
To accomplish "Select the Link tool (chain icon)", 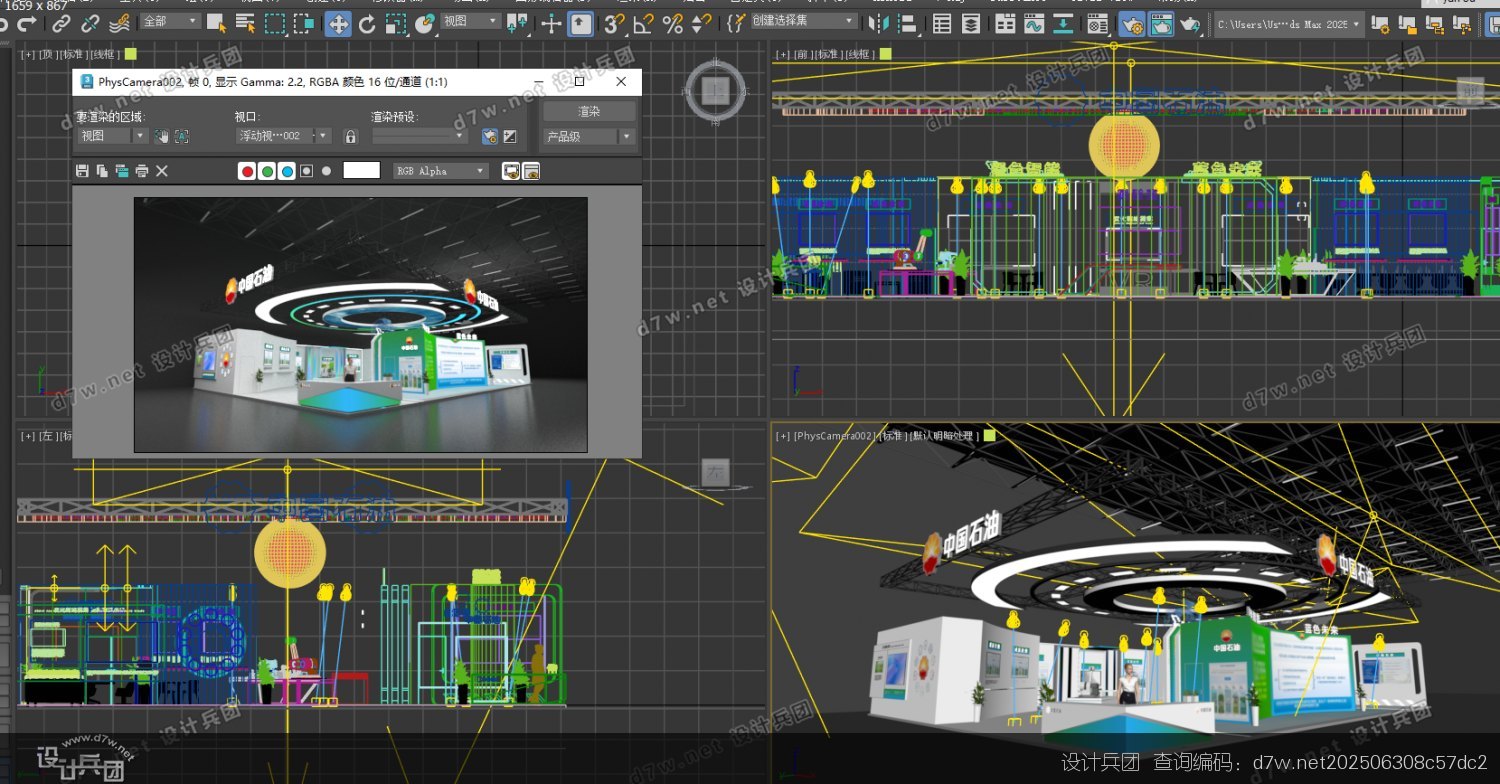I will 62,24.
